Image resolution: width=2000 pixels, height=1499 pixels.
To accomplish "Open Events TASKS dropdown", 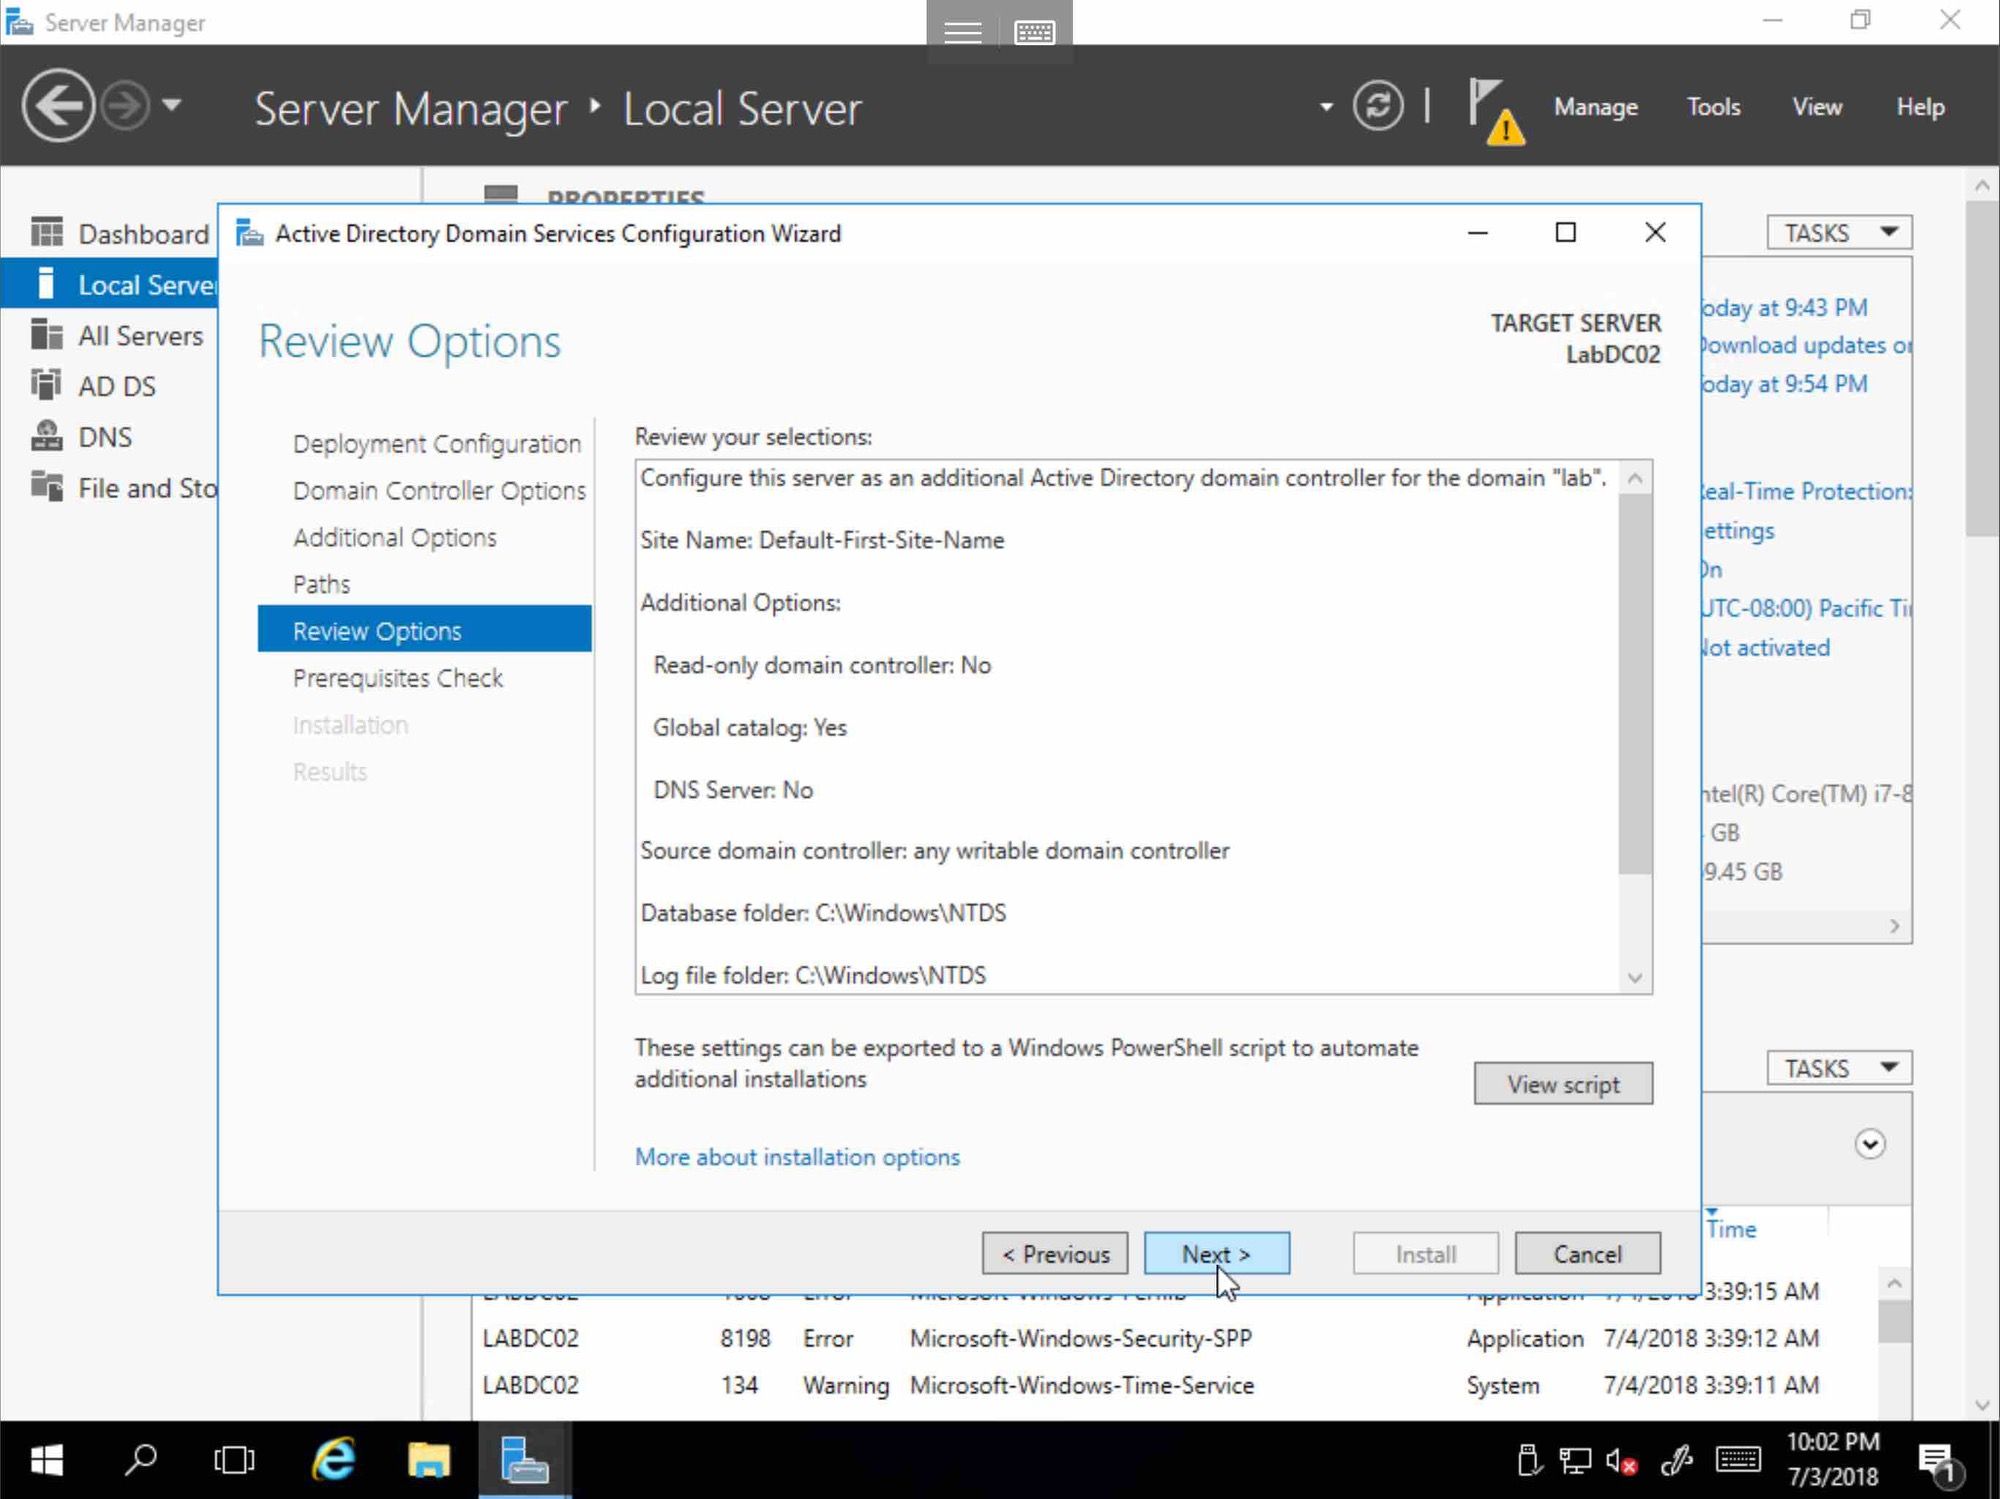I will click(1839, 1069).
